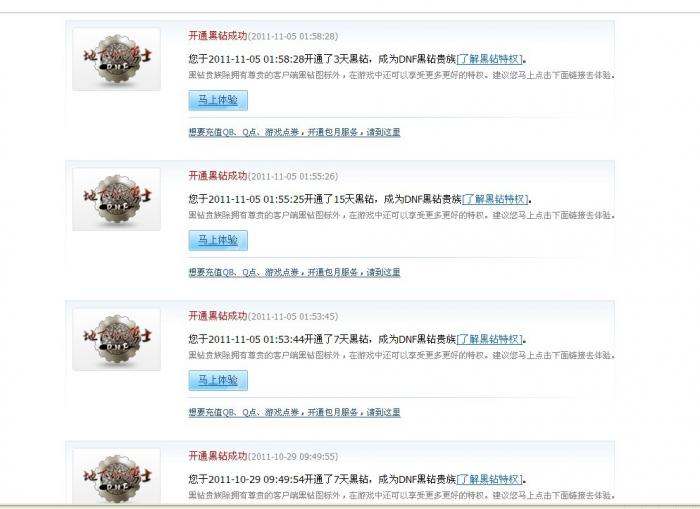Viewport: 700px width, 509px height.
Task: Click DNF logo in 2011-10-29 notification
Action: [117, 476]
